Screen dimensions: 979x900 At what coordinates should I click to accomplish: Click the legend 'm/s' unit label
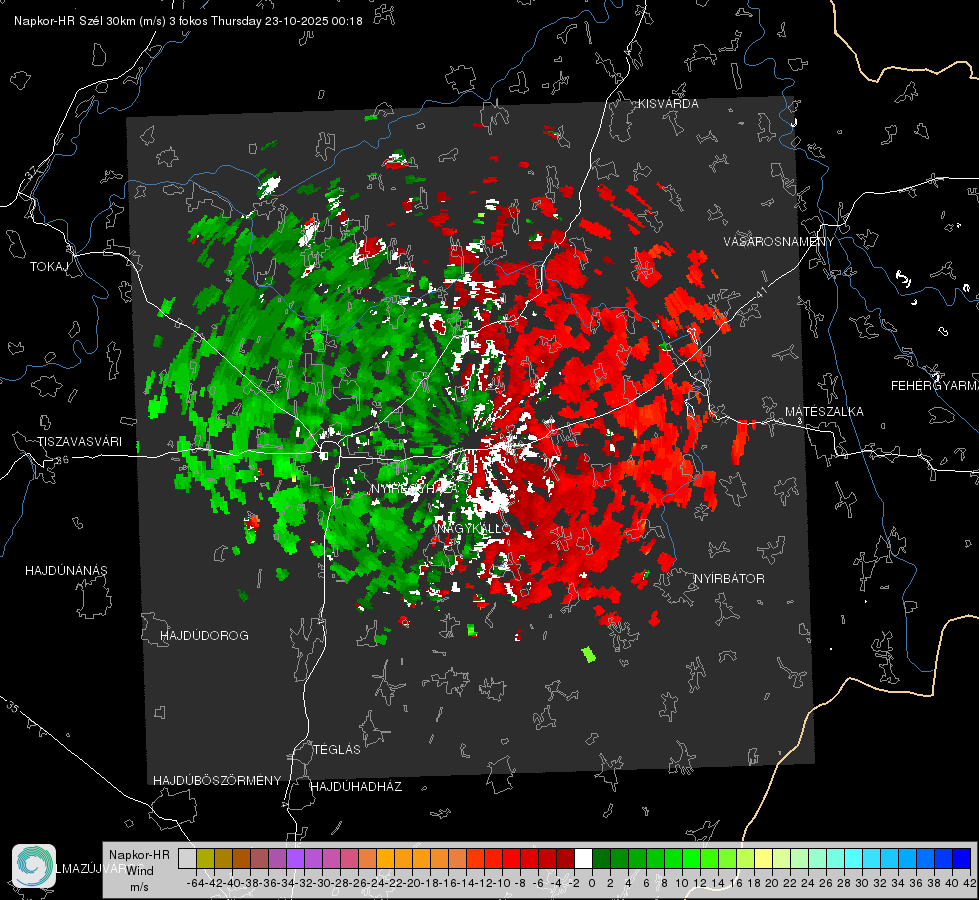click(x=139, y=887)
